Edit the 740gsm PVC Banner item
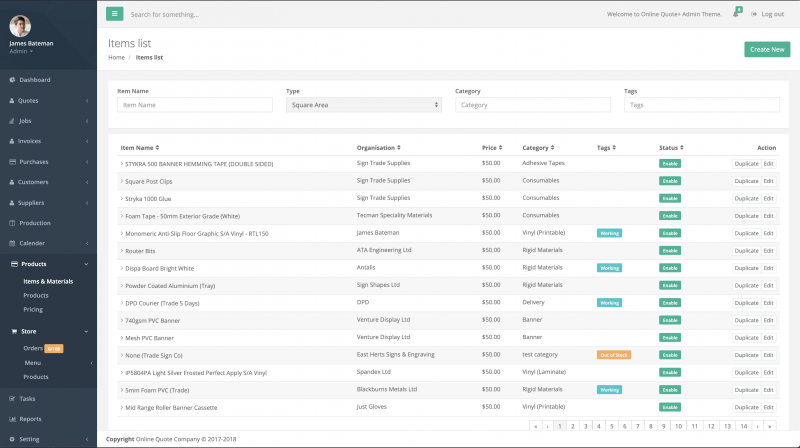This screenshot has width=800, height=448. (x=768, y=320)
